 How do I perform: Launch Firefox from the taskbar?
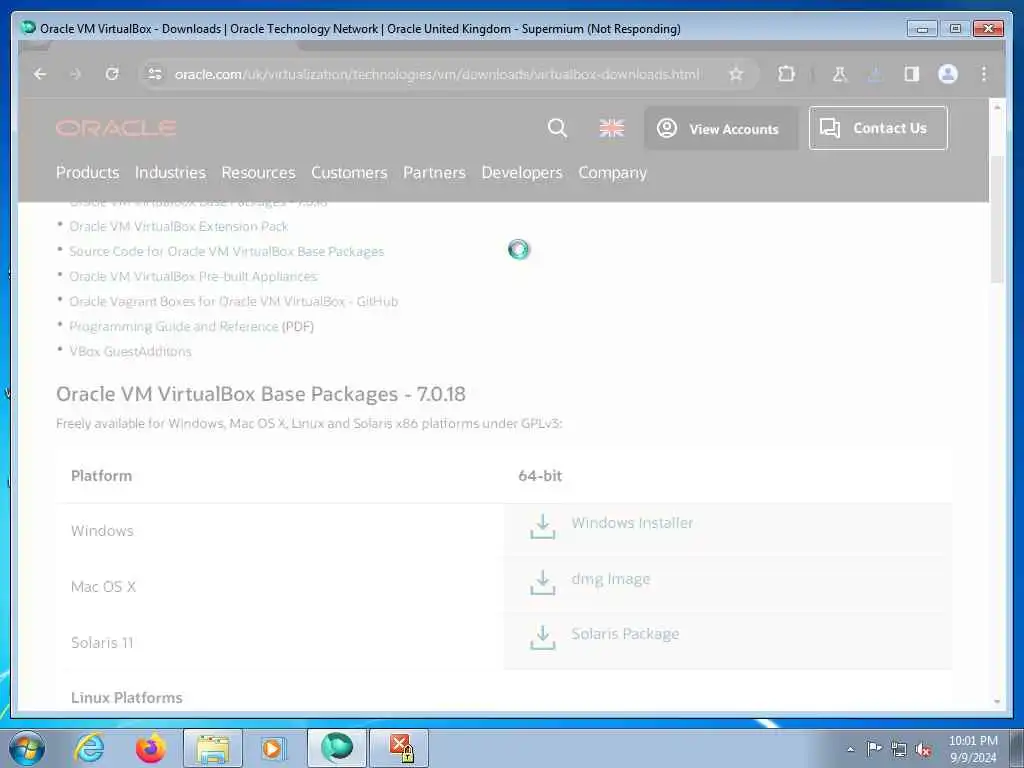click(x=151, y=748)
